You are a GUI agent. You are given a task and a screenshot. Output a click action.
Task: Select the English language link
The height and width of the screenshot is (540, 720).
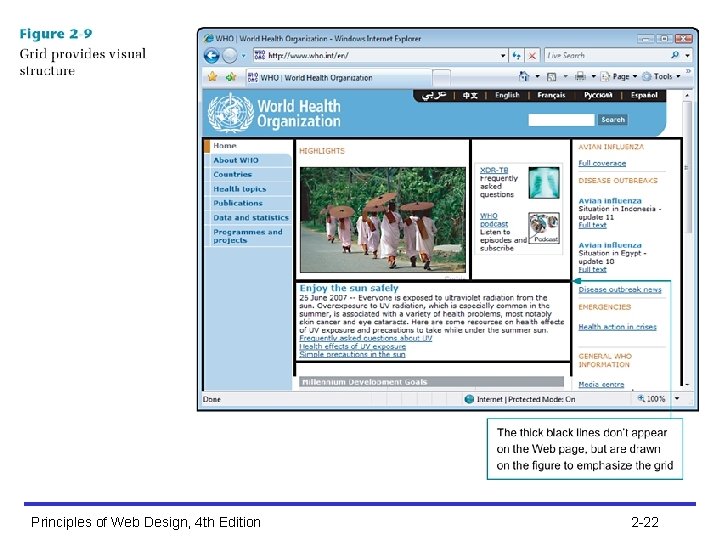tap(507, 95)
